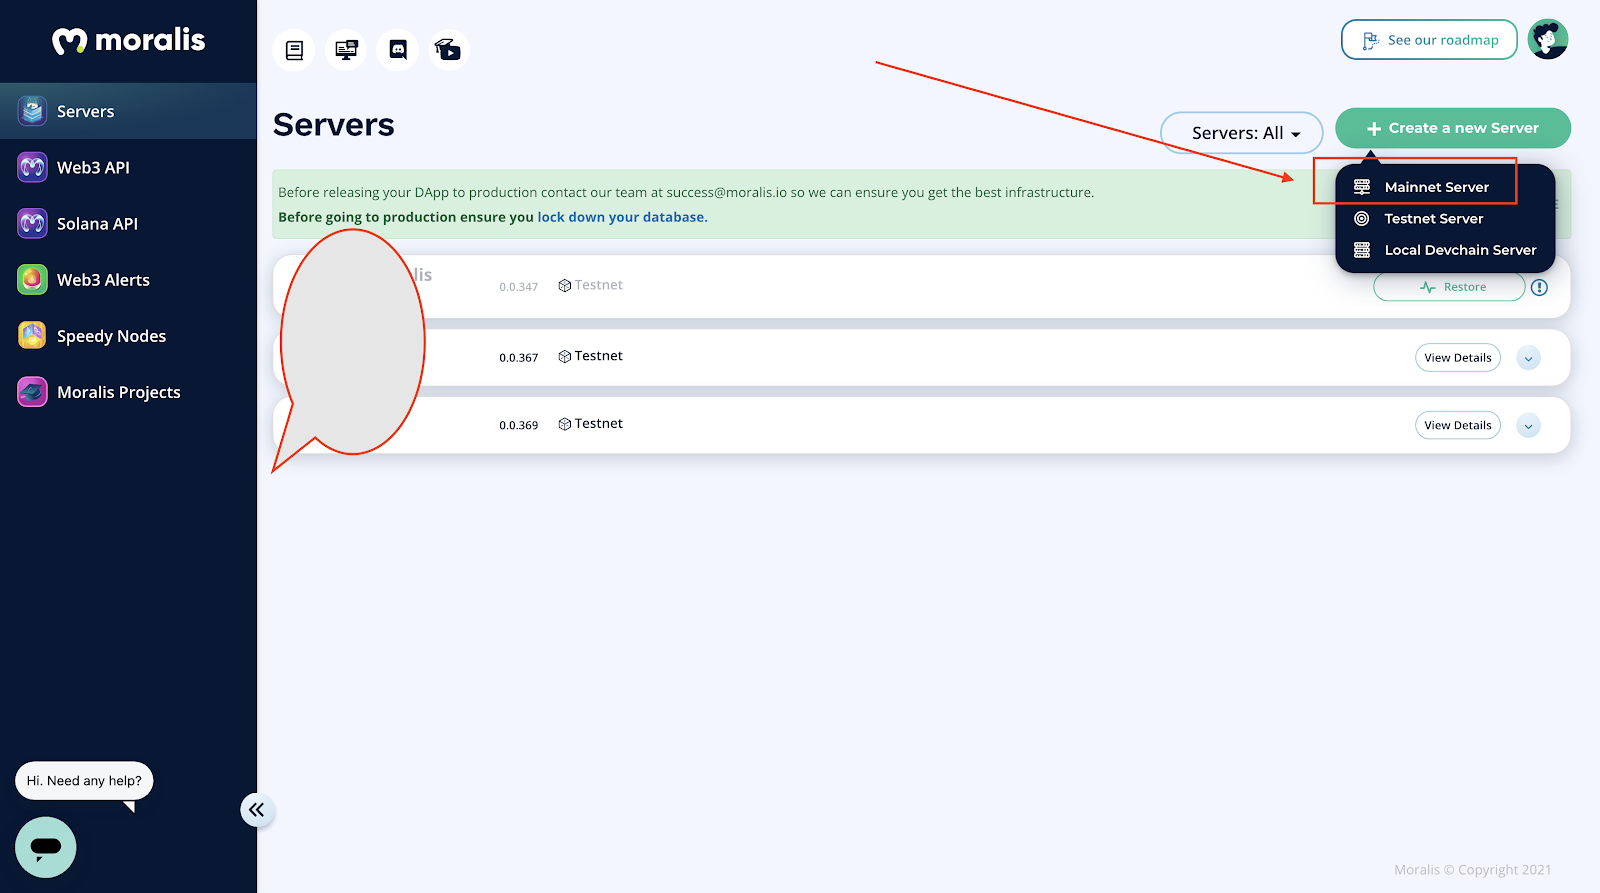Image resolution: width=1600 pixels, height=893 pixels.
Task: Expand the 0.0.367 server row chevron
Action: tap(1528, 358)
